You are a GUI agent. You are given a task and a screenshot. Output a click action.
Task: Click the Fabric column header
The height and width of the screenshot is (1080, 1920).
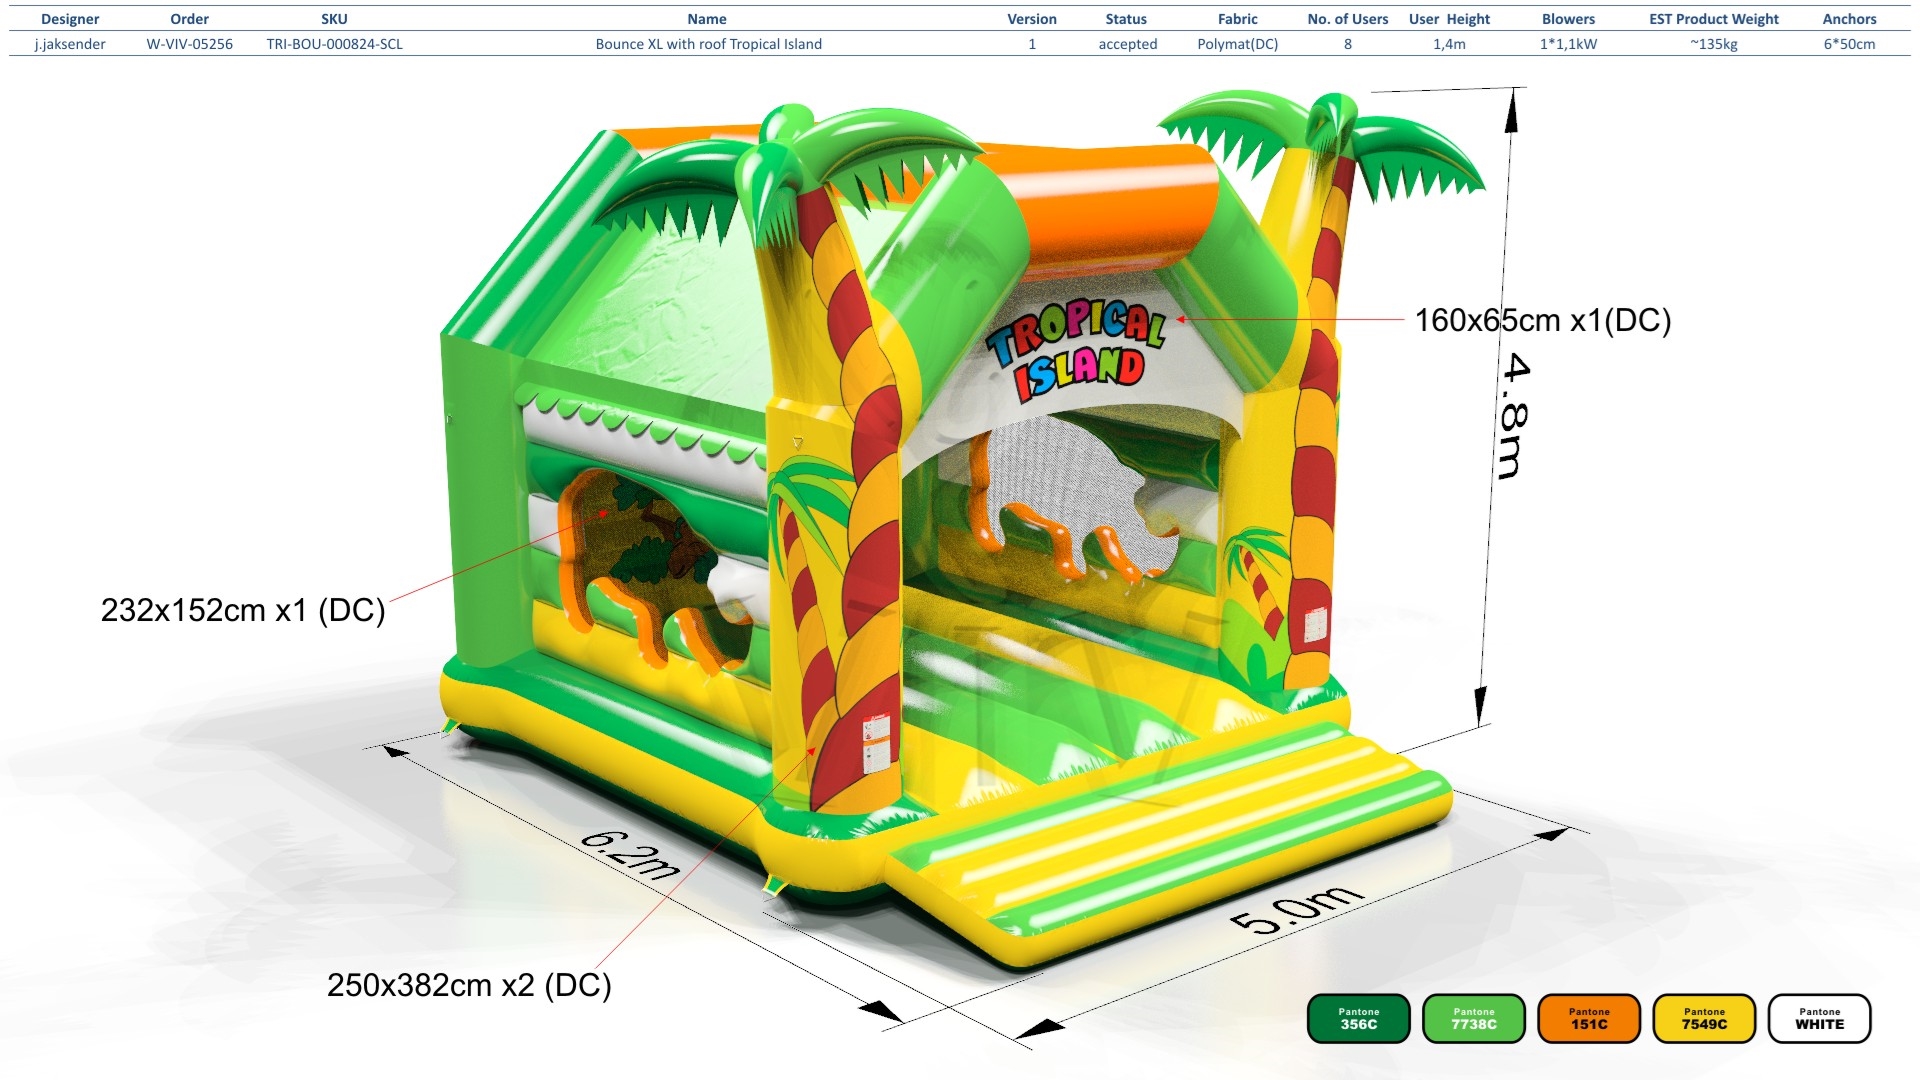(x=1238, y=19)
